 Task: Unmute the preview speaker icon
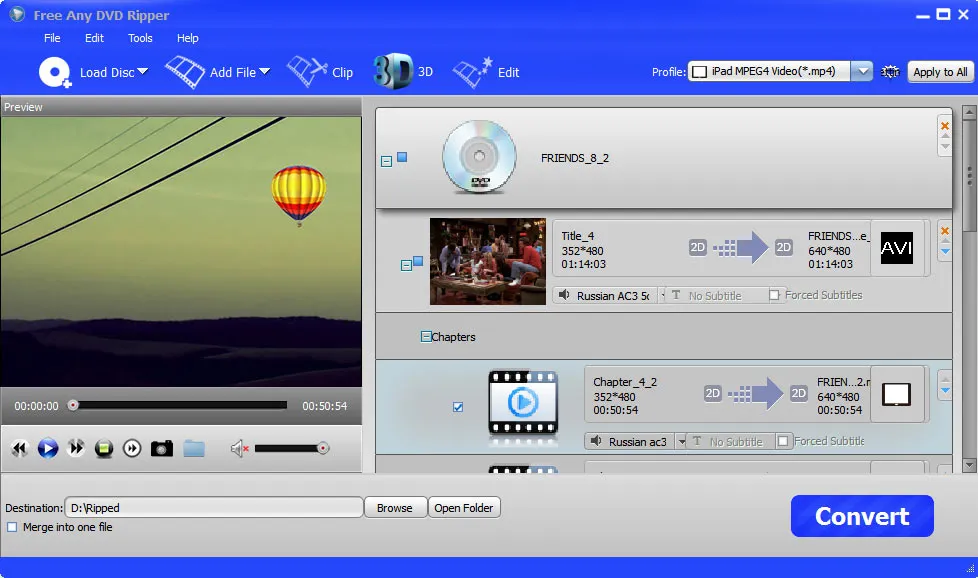coord(238,448)
